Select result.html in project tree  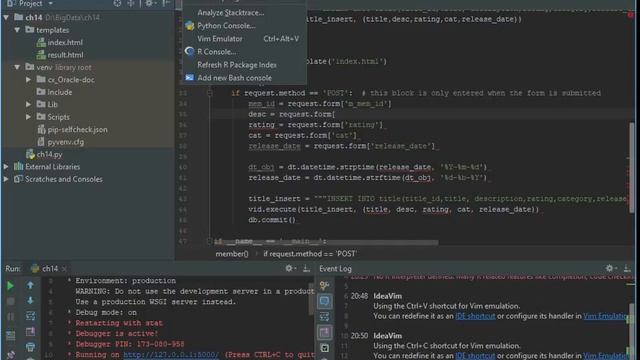[65, 55]
